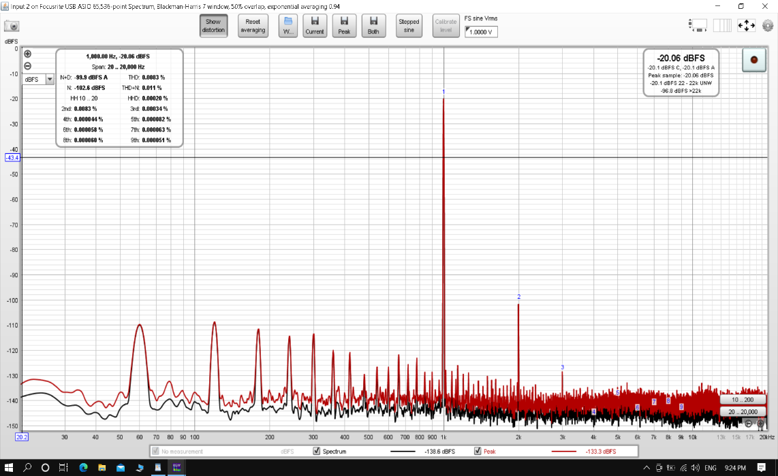The image size is (778, 476).
Task: Toggle the Peak trace checkbox
Action: 477,451
